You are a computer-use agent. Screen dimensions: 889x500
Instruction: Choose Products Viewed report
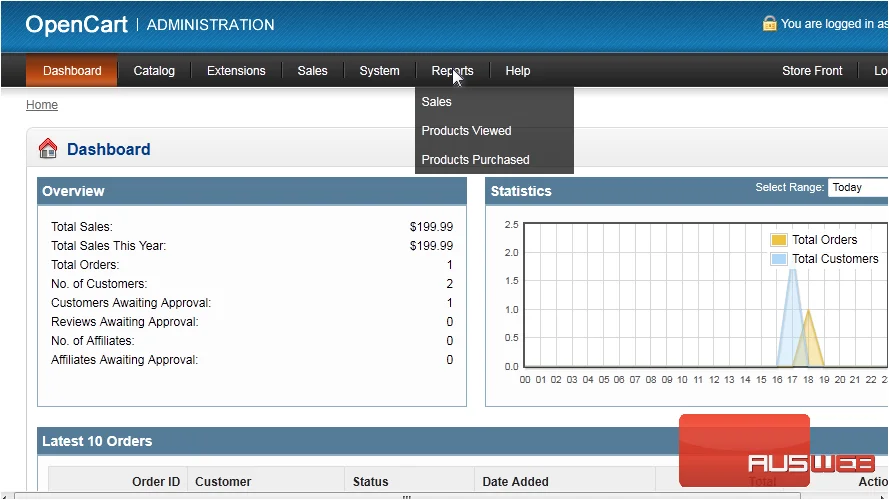pyautogui.click(x=466, y=131)
